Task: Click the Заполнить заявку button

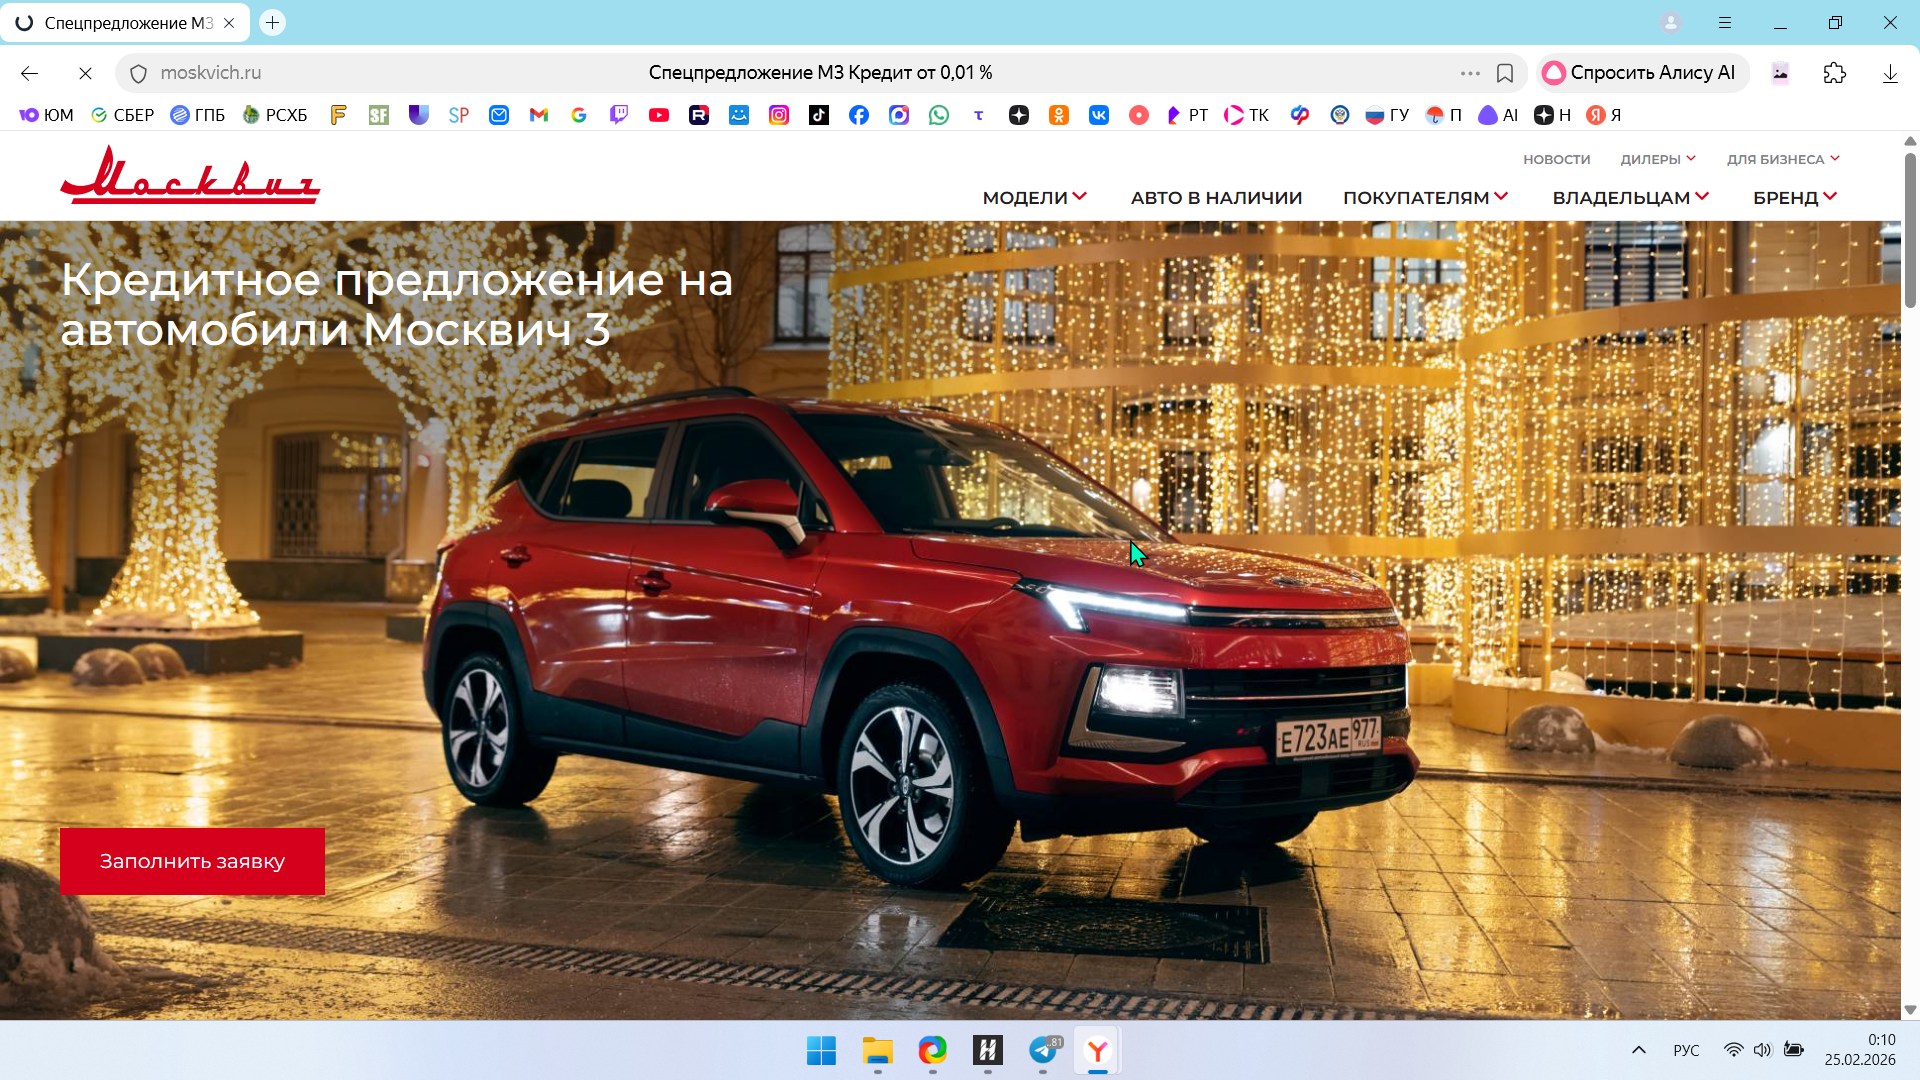Action: pyautogui.click(x=192, y=861)
